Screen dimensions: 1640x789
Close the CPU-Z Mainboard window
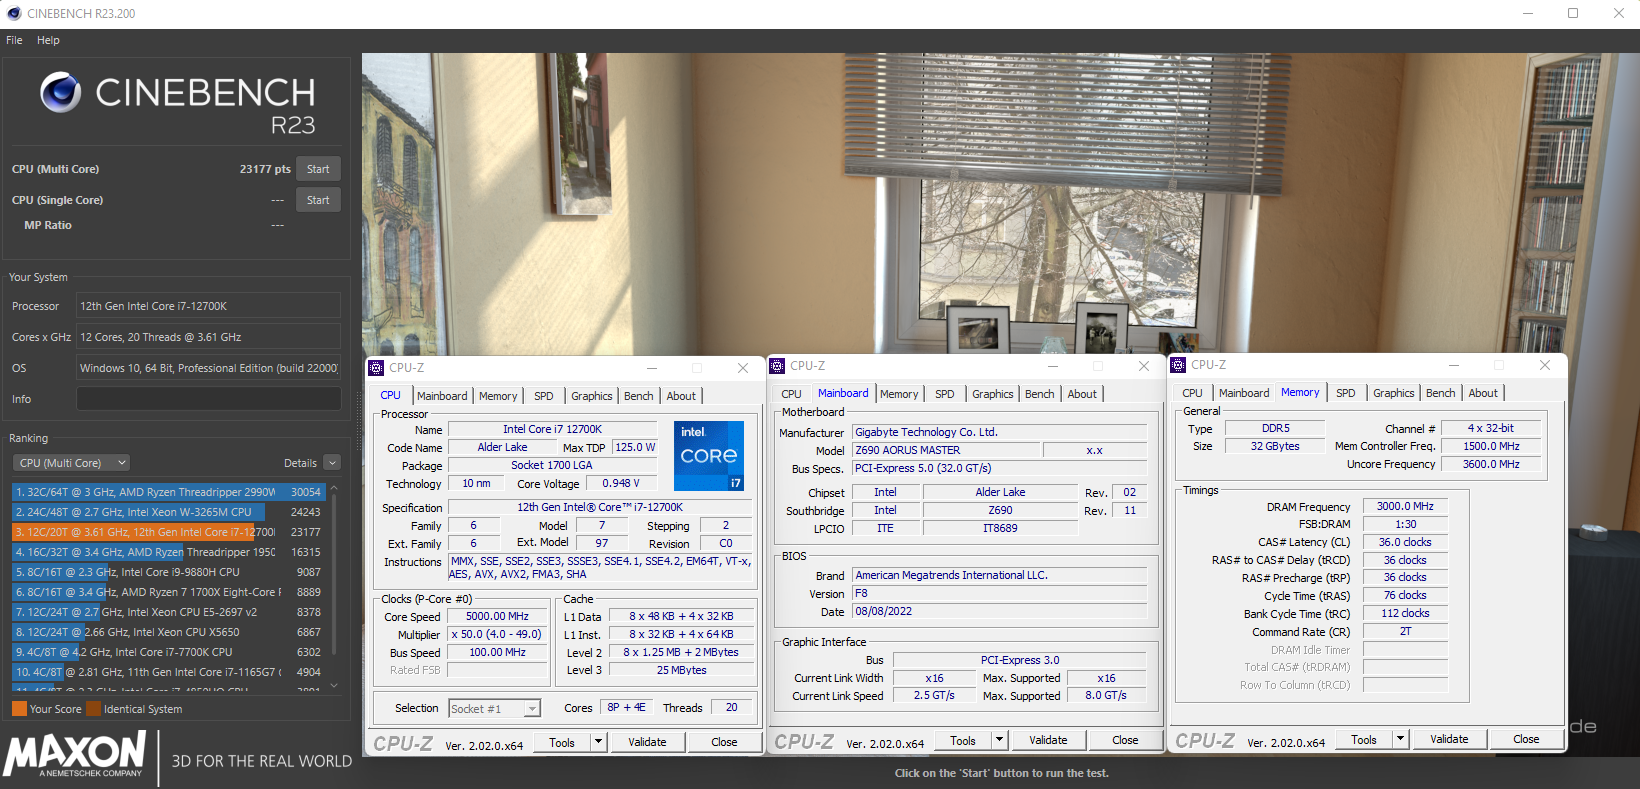1144,366
